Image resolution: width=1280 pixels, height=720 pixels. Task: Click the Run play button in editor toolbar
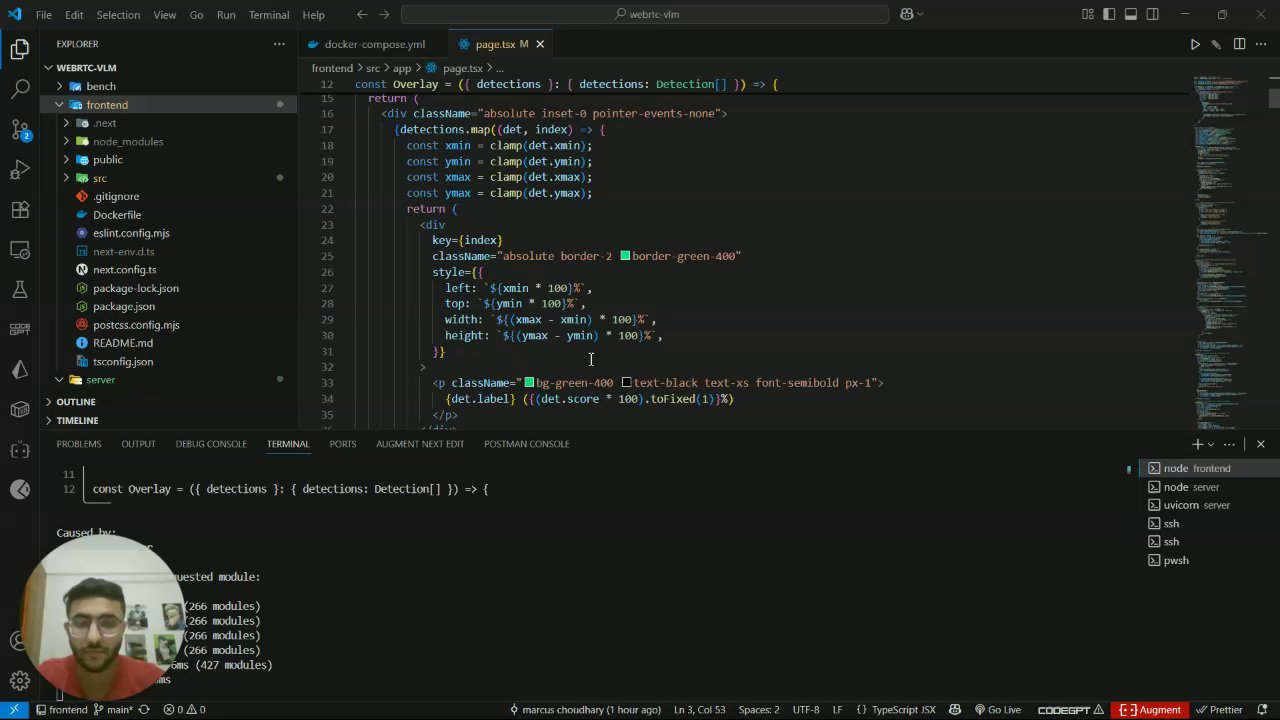[x=1195, y=44]
